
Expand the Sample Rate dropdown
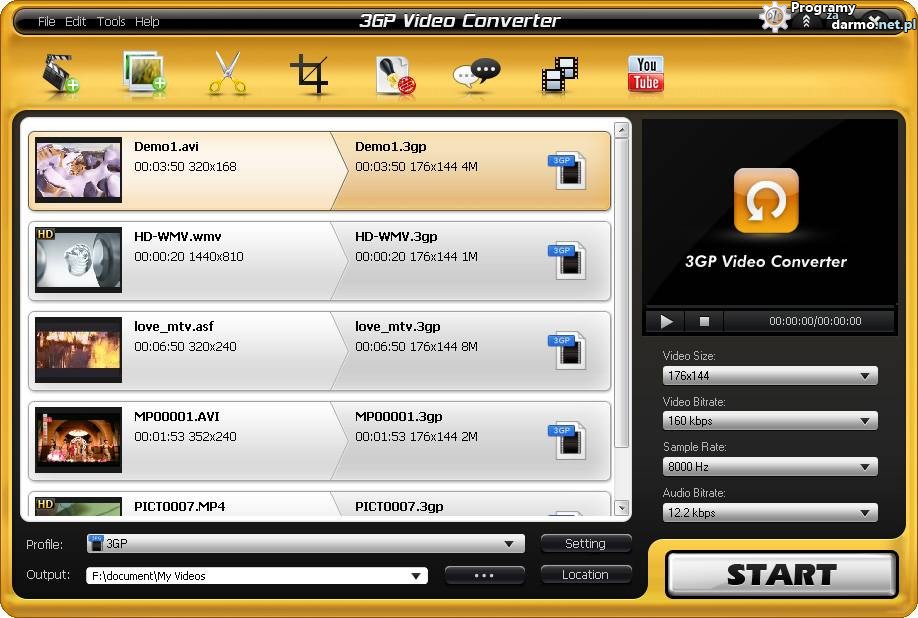point(770,467)
